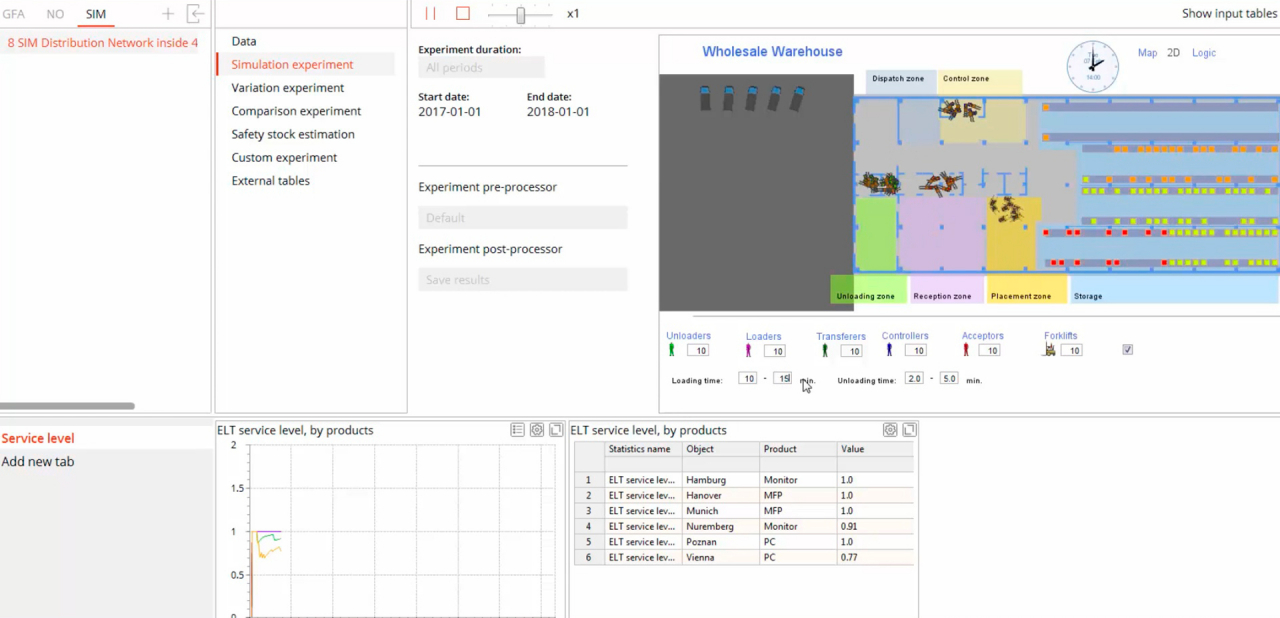Click the Forklifts vehicle icon
Image resolution: width=1280 pixels, height=618 pixels.
[x=1049, y=350]
